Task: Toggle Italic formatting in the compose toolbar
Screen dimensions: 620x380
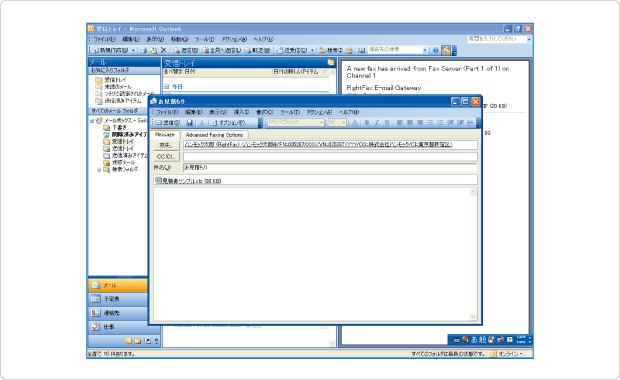Action: point(377,123)
